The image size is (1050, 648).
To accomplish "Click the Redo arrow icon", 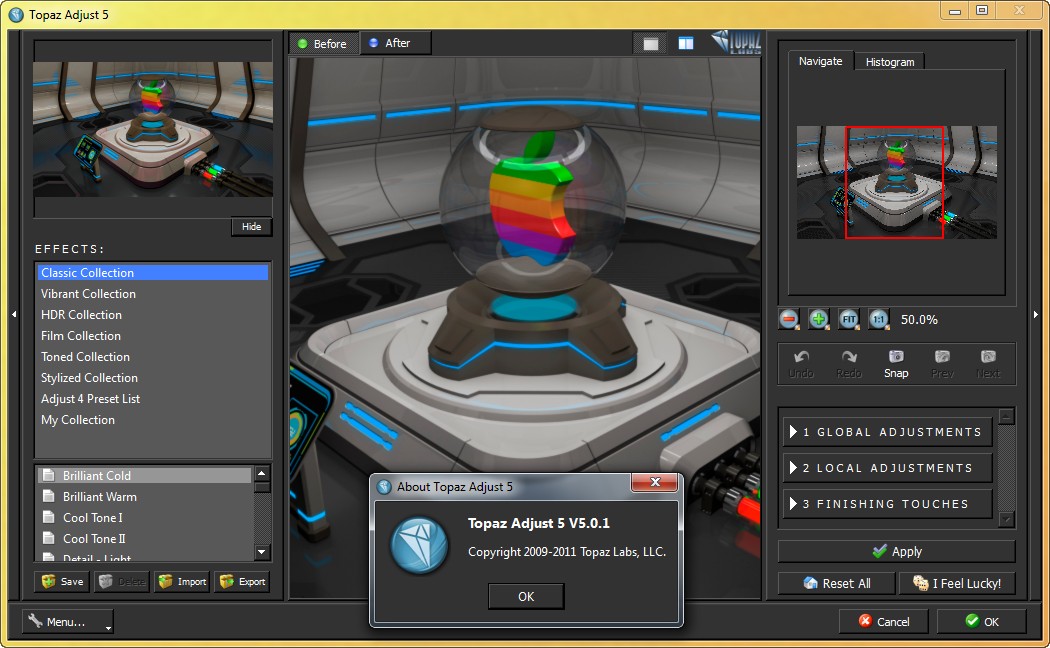I will 849,357.
